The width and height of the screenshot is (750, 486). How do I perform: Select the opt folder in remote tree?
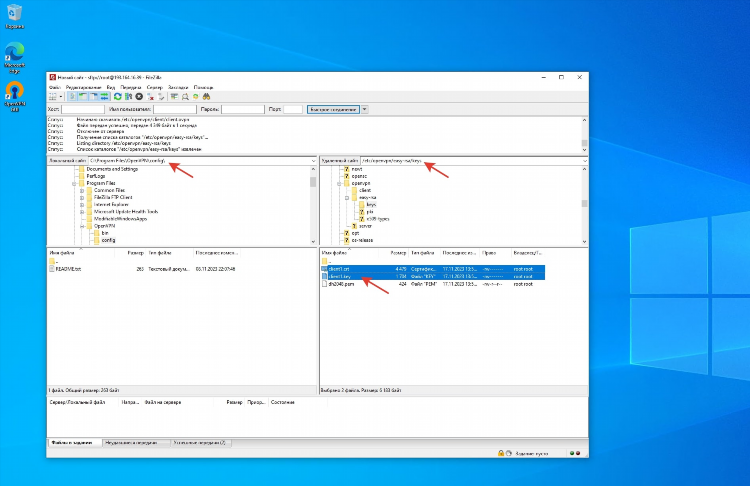(355, 233)
